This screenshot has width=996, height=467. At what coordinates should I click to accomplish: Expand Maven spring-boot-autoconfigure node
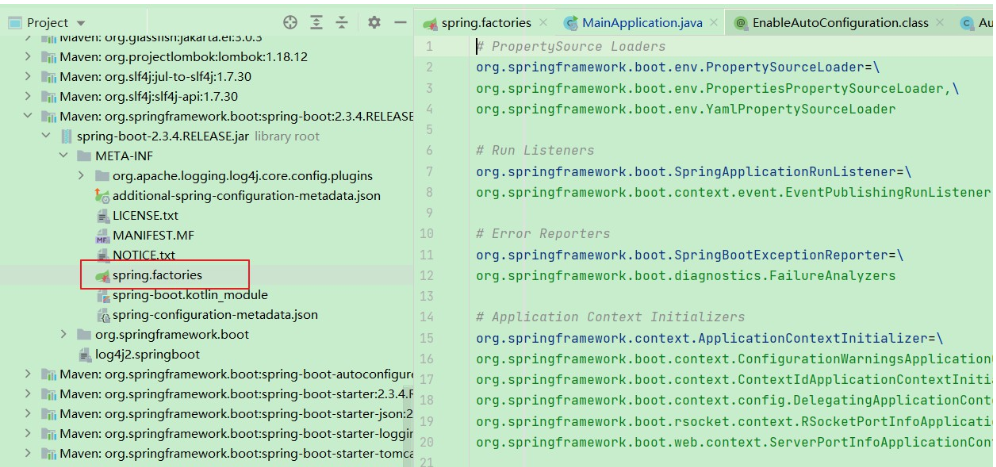[27, 374]
